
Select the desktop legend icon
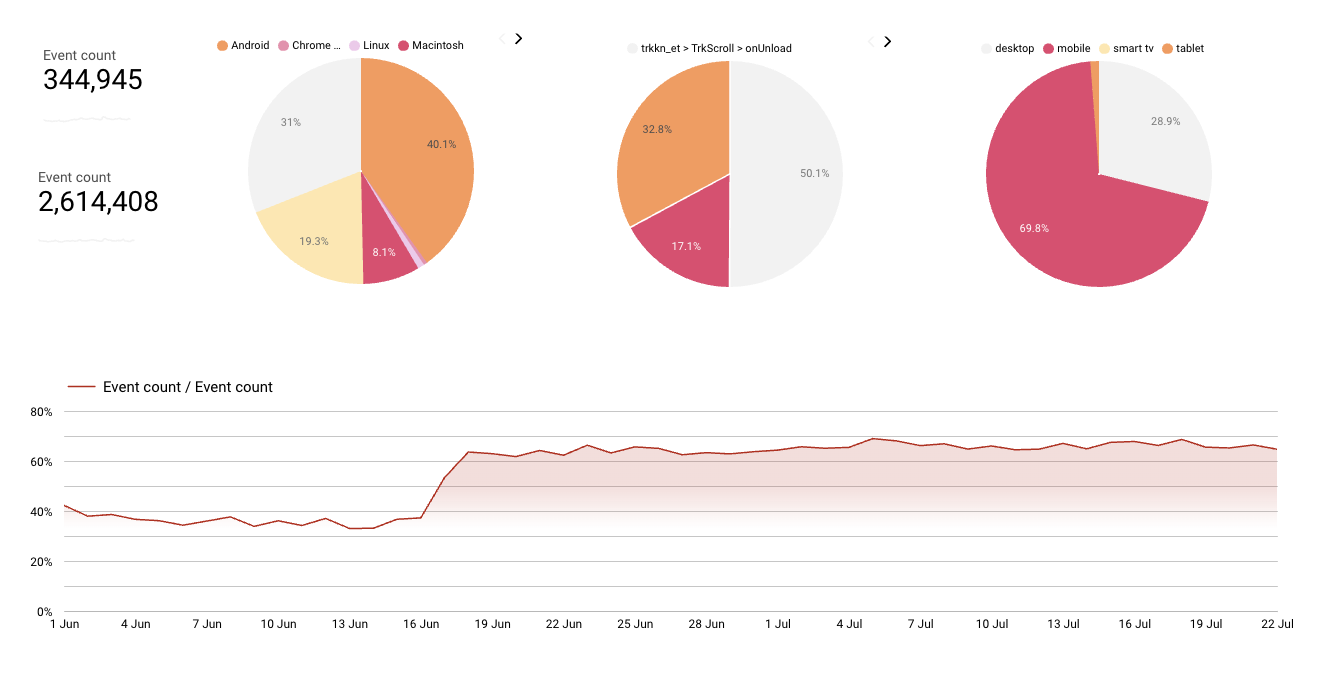[986, 48]
